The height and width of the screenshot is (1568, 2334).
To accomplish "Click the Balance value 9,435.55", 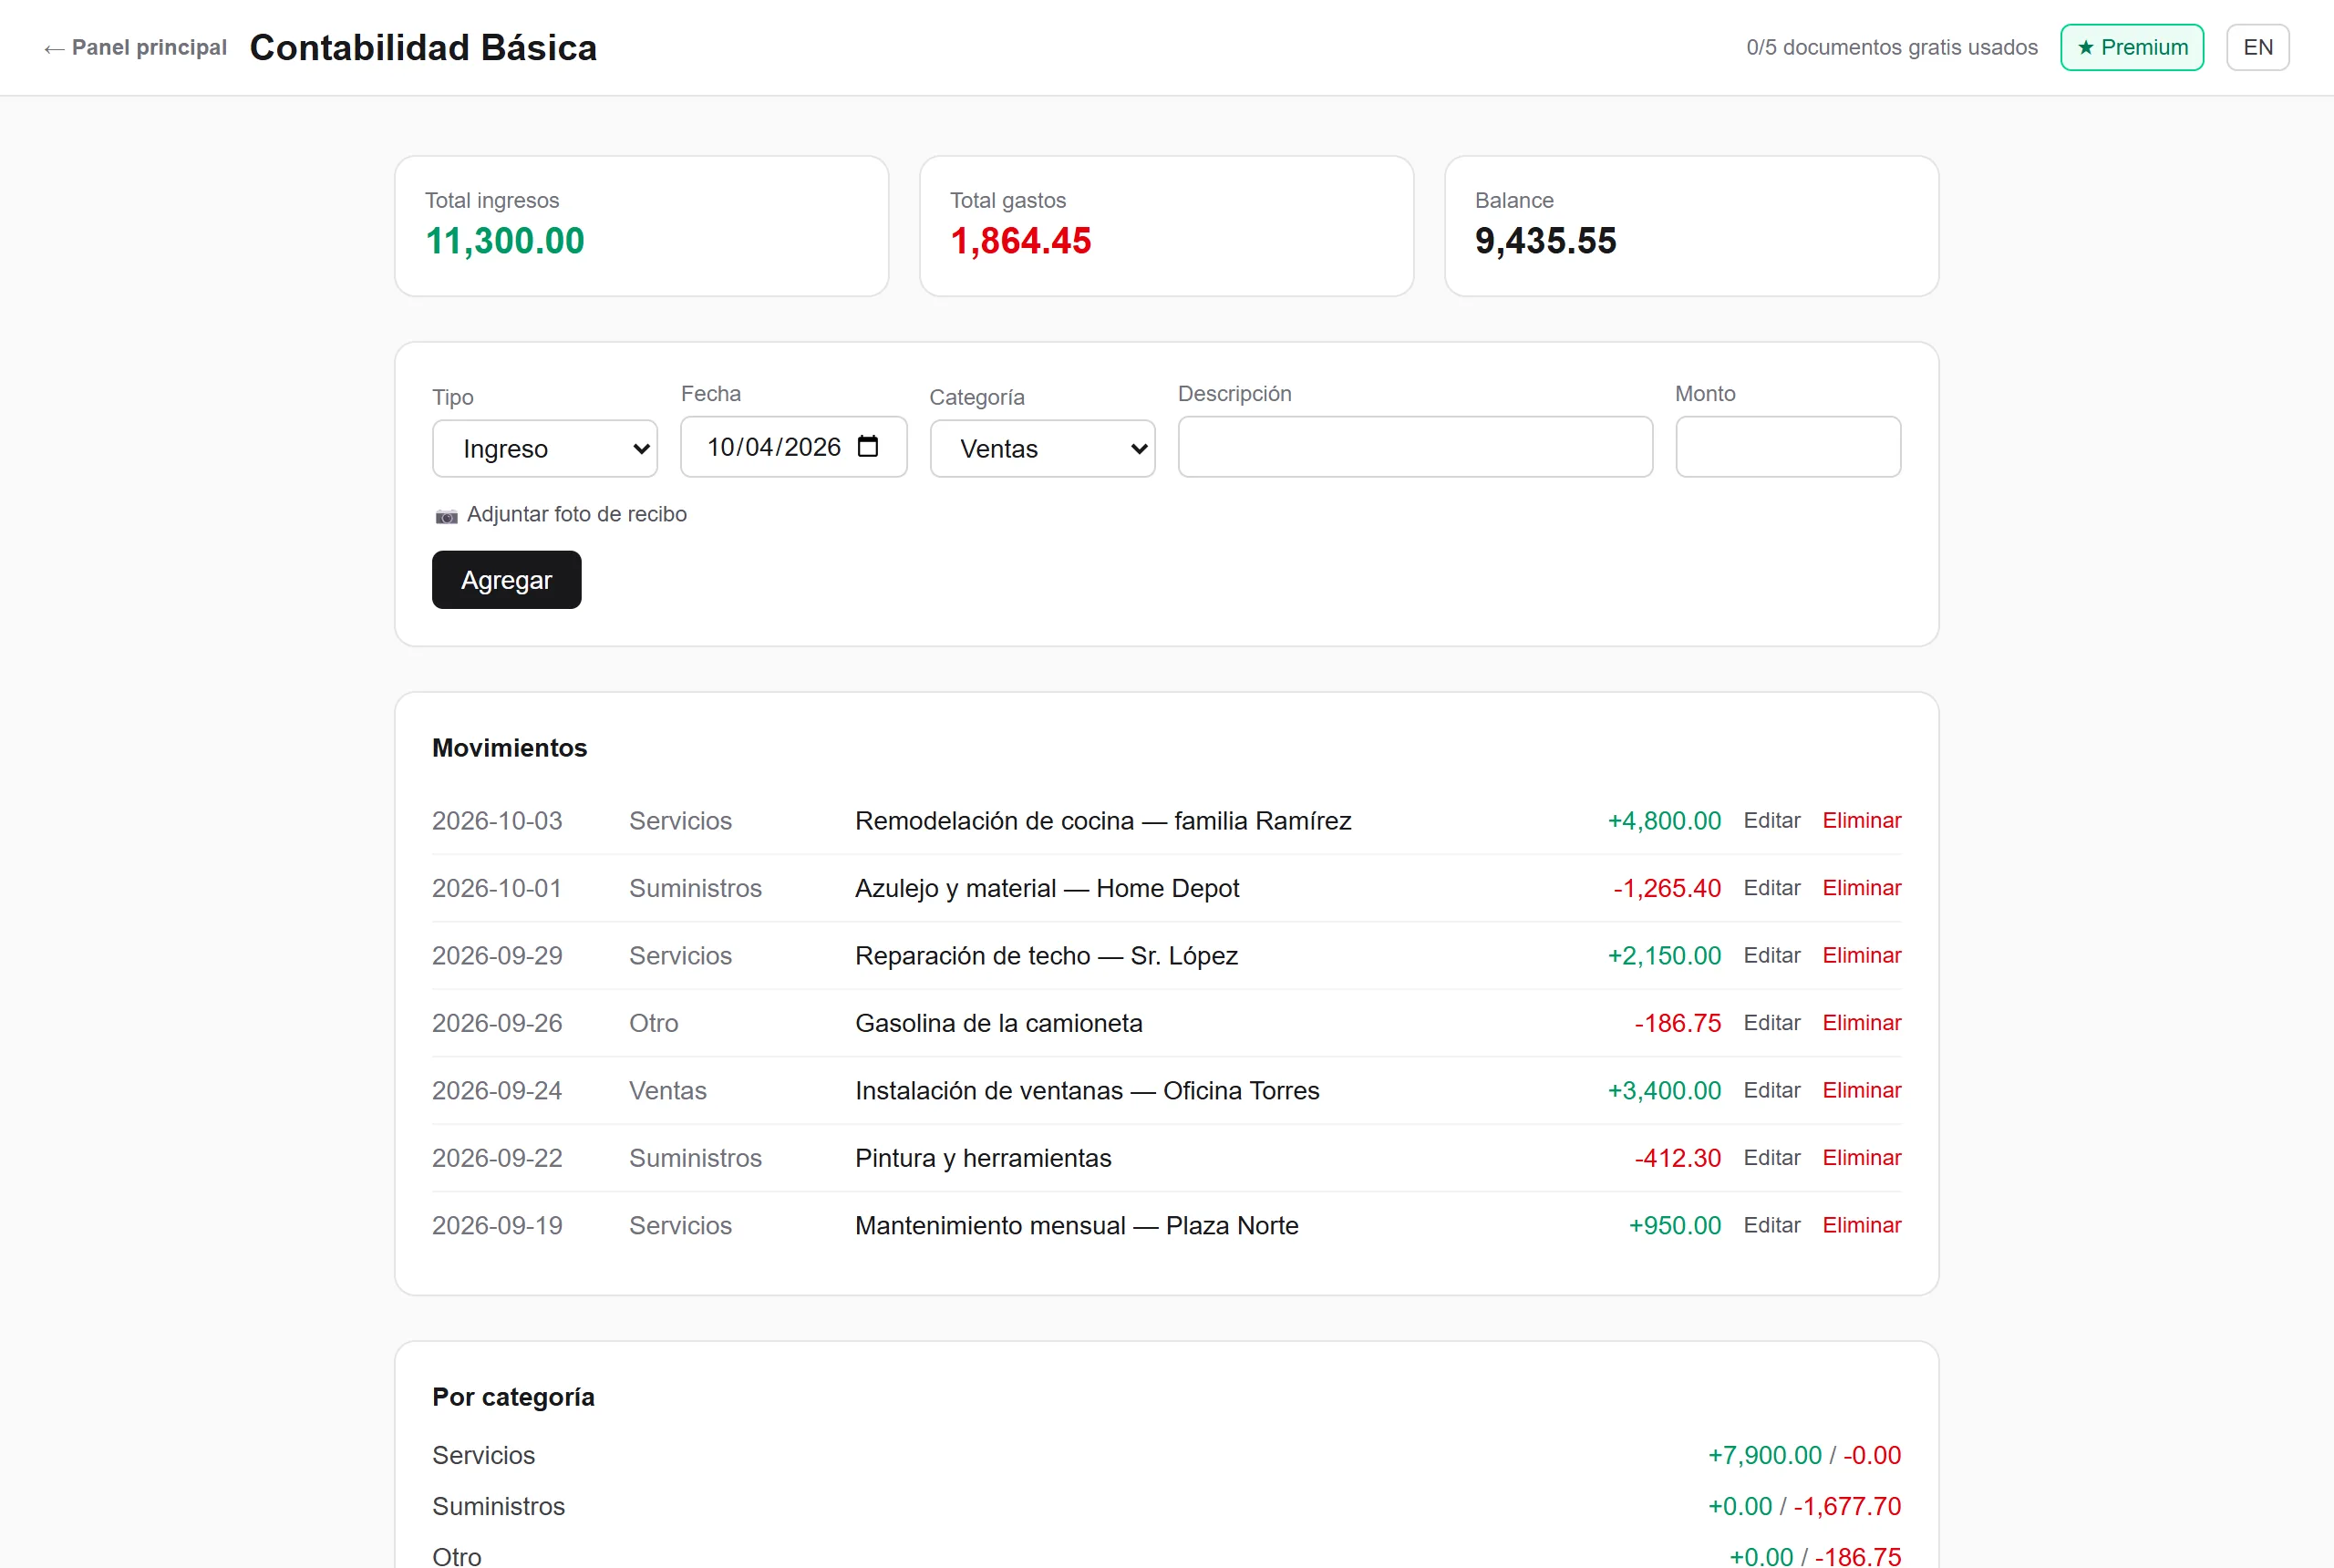I will point(1546,241).
